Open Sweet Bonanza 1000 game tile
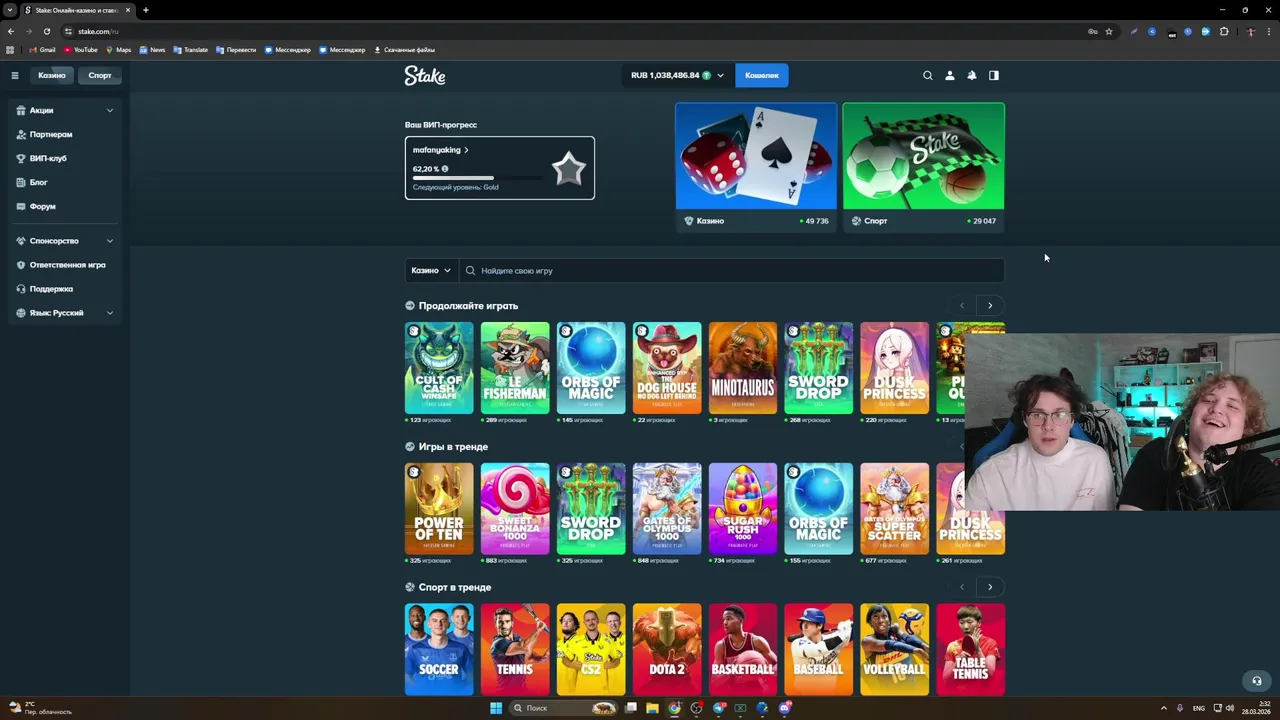The image size is (1280, 720). 515,509
